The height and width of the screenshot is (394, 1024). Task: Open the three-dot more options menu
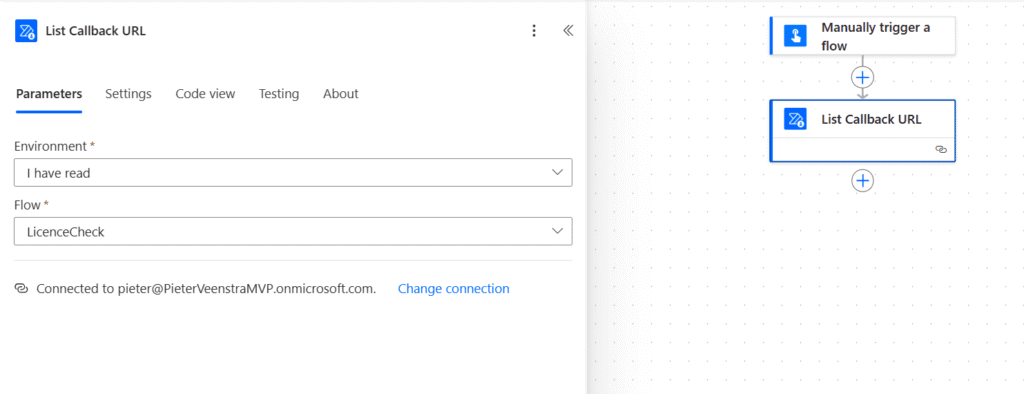click(534, 31)
